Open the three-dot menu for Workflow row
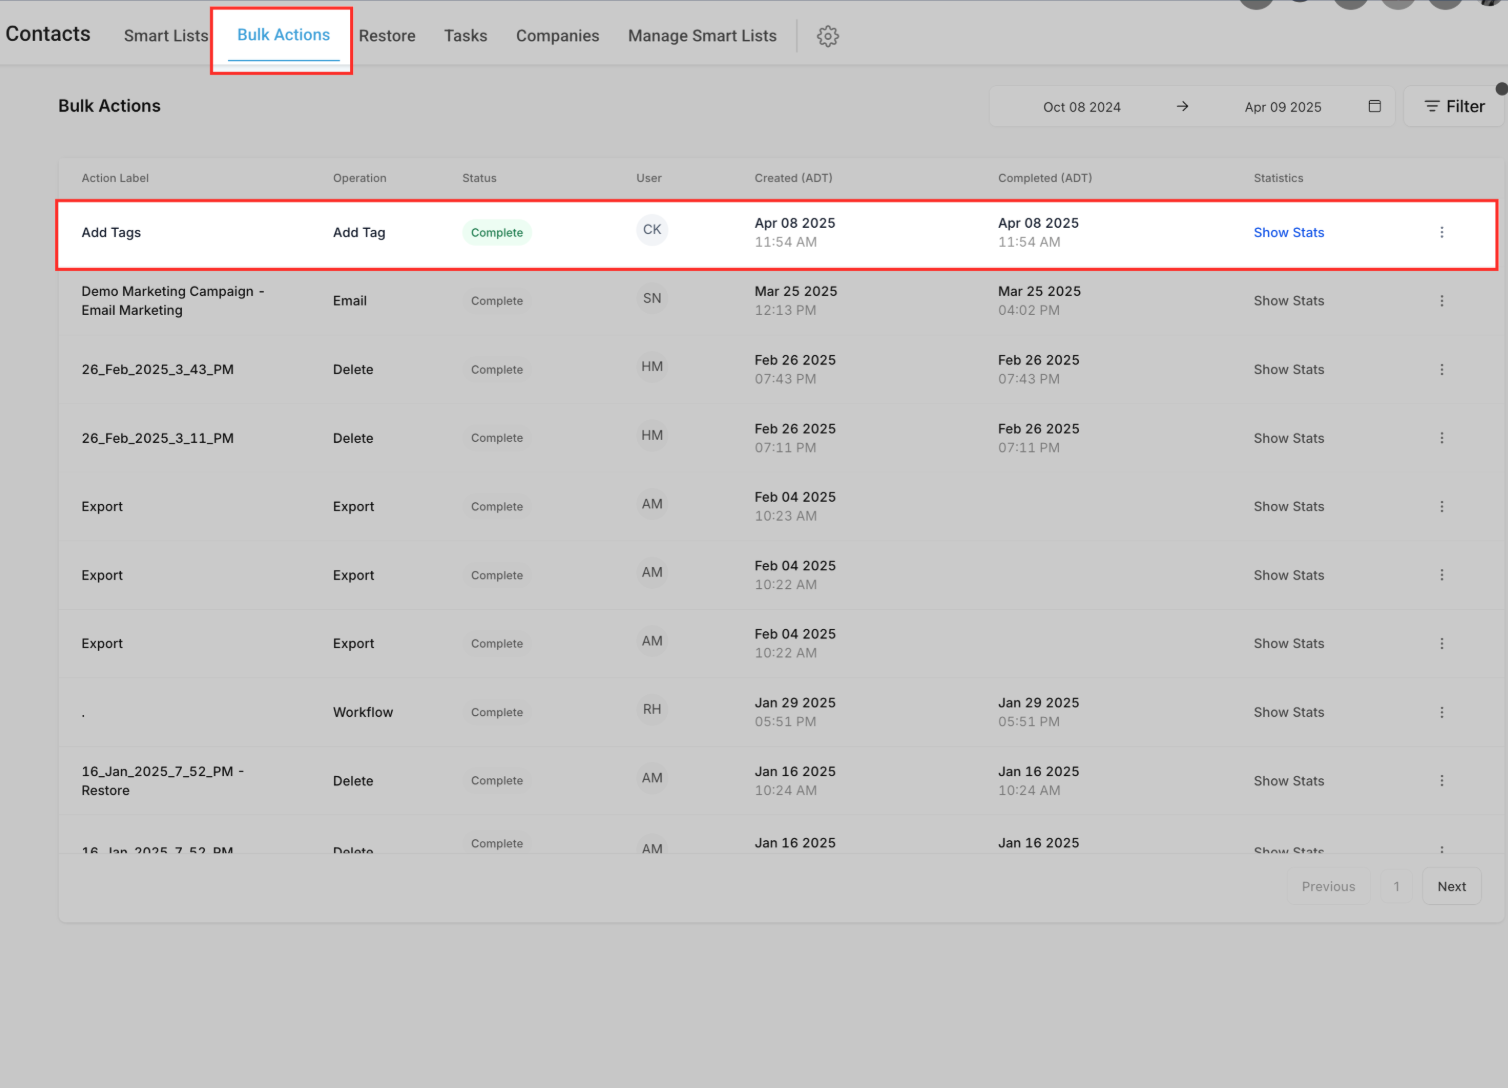Image resolution: width=1508 pixels, height=1088 pixels. pyautogui.click(x=1441, y=712)
